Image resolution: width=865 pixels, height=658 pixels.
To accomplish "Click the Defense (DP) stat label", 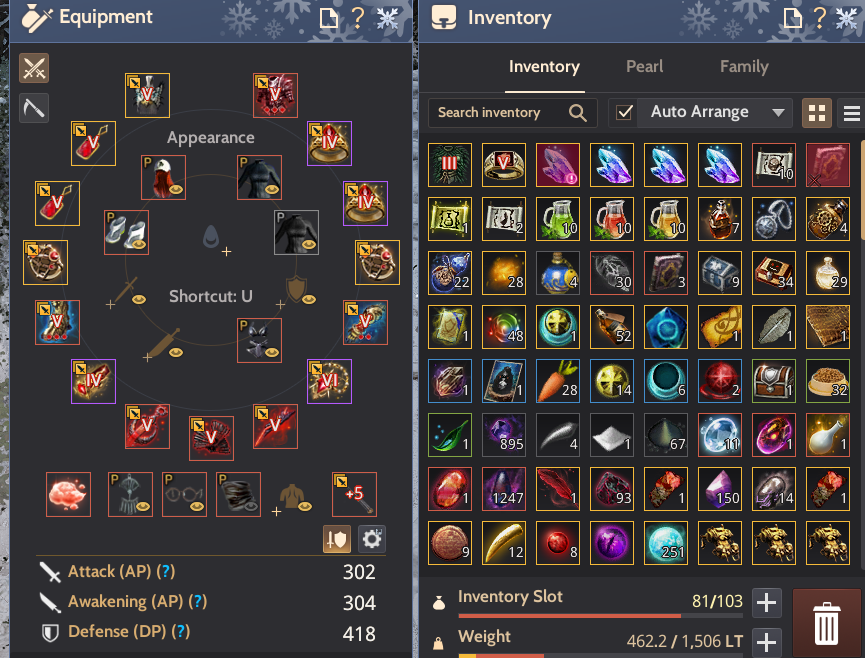I will pos(118,631).
